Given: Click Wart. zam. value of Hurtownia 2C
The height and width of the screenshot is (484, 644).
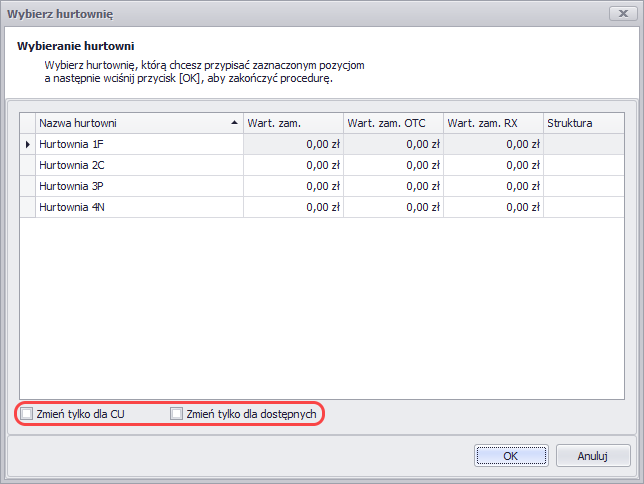Looking at the screenshot, I should pos(292,165).
